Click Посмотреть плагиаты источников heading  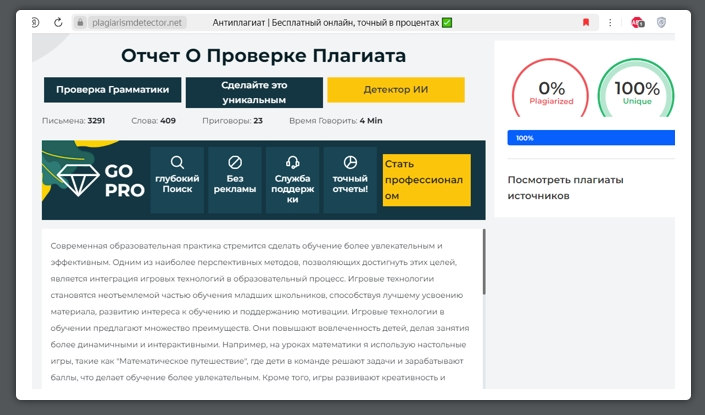click(565, 187)
